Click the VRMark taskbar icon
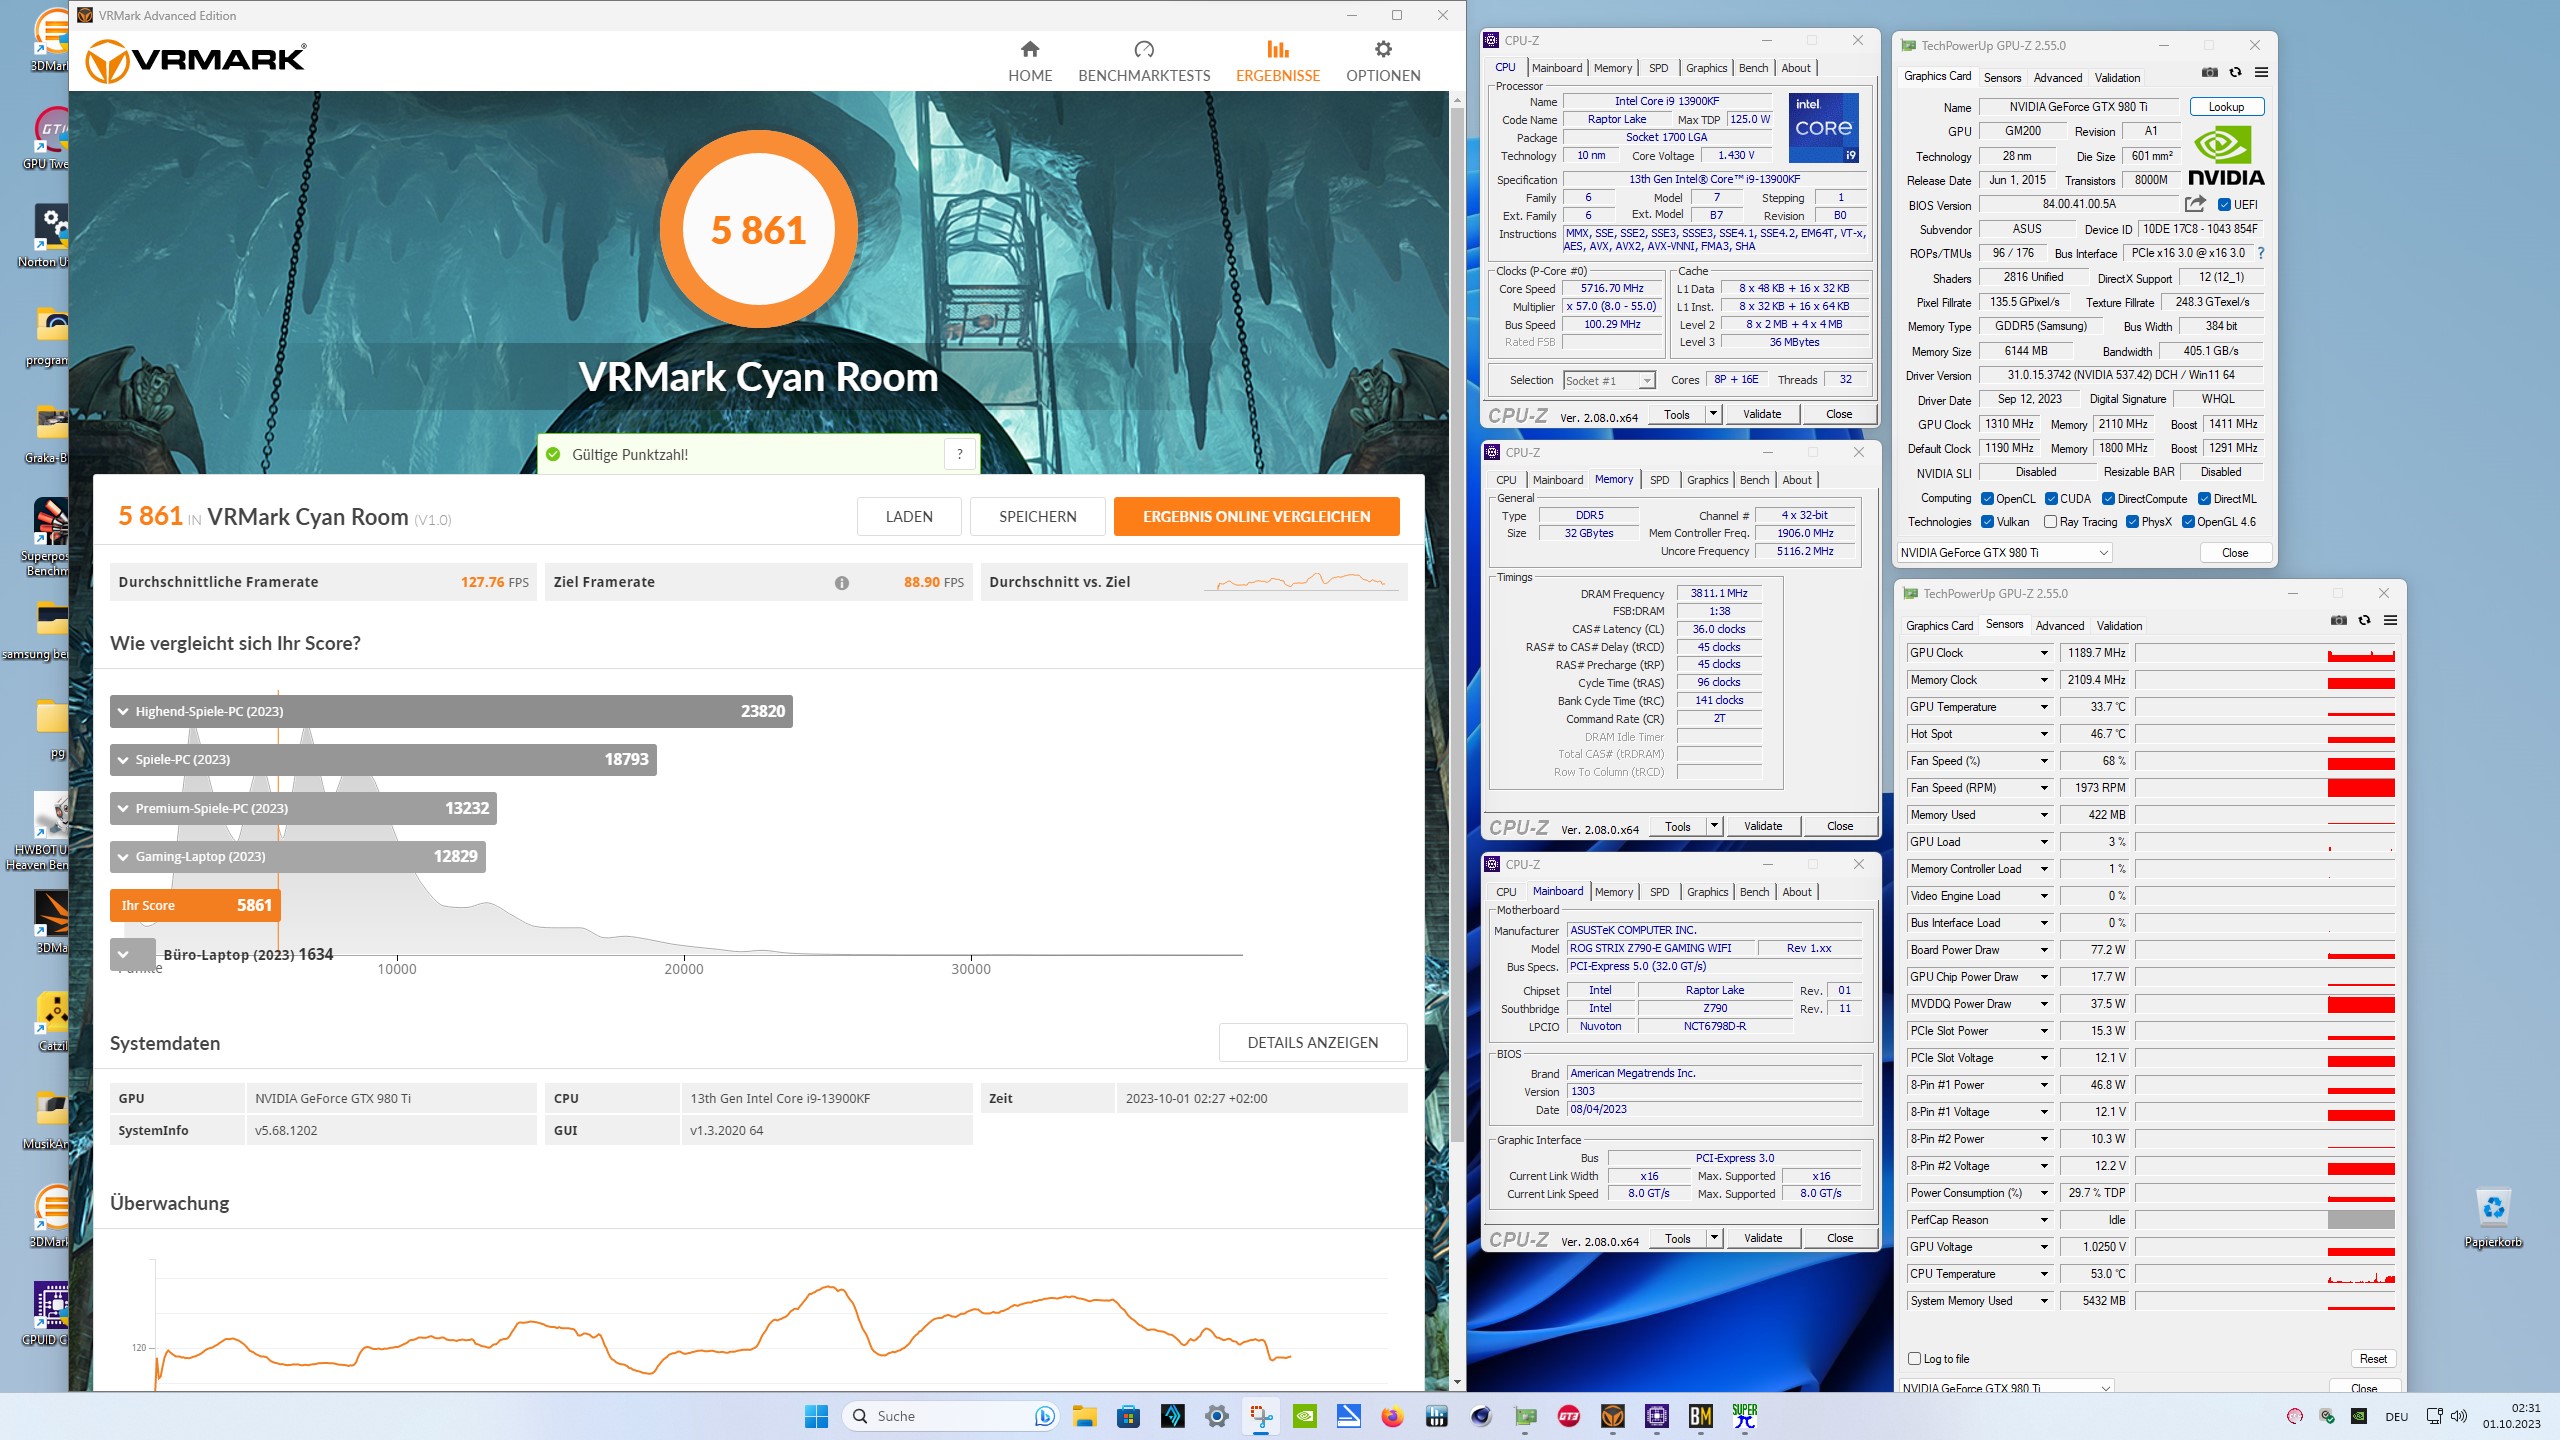 pos(1612,1416)
